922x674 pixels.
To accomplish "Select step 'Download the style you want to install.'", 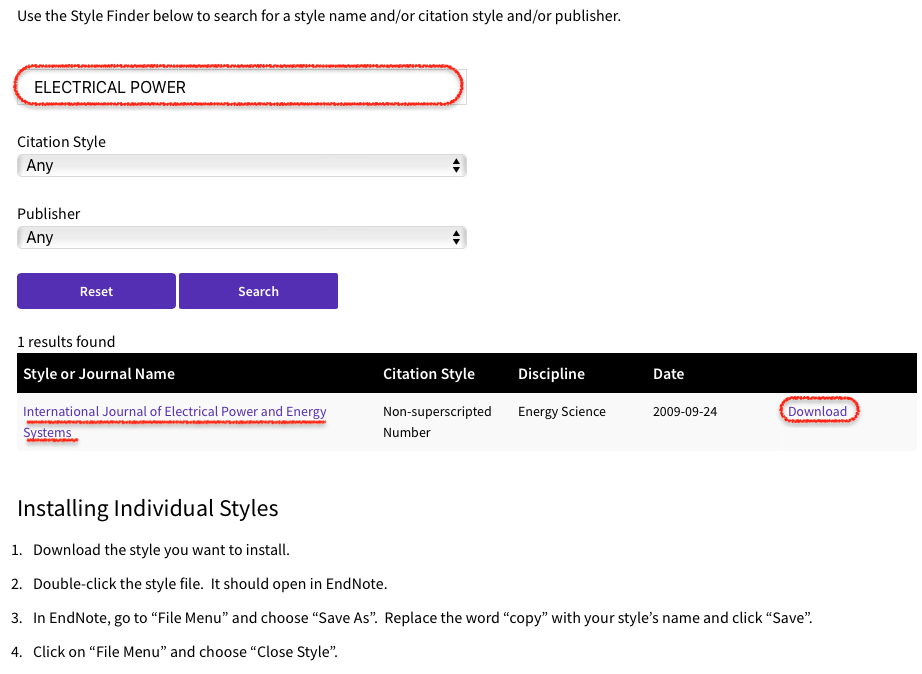I will pos(161,550).
